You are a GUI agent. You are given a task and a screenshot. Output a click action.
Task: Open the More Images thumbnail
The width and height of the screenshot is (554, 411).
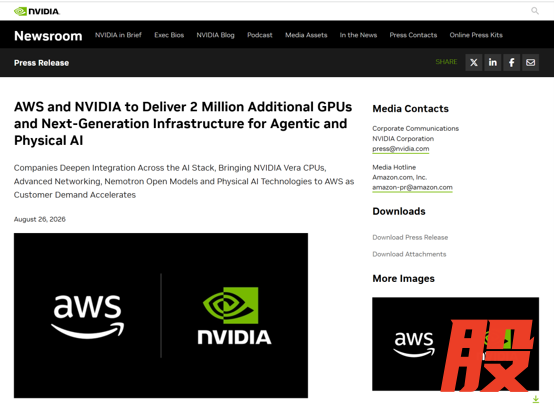pyautogui.click(x=455, y=344)
